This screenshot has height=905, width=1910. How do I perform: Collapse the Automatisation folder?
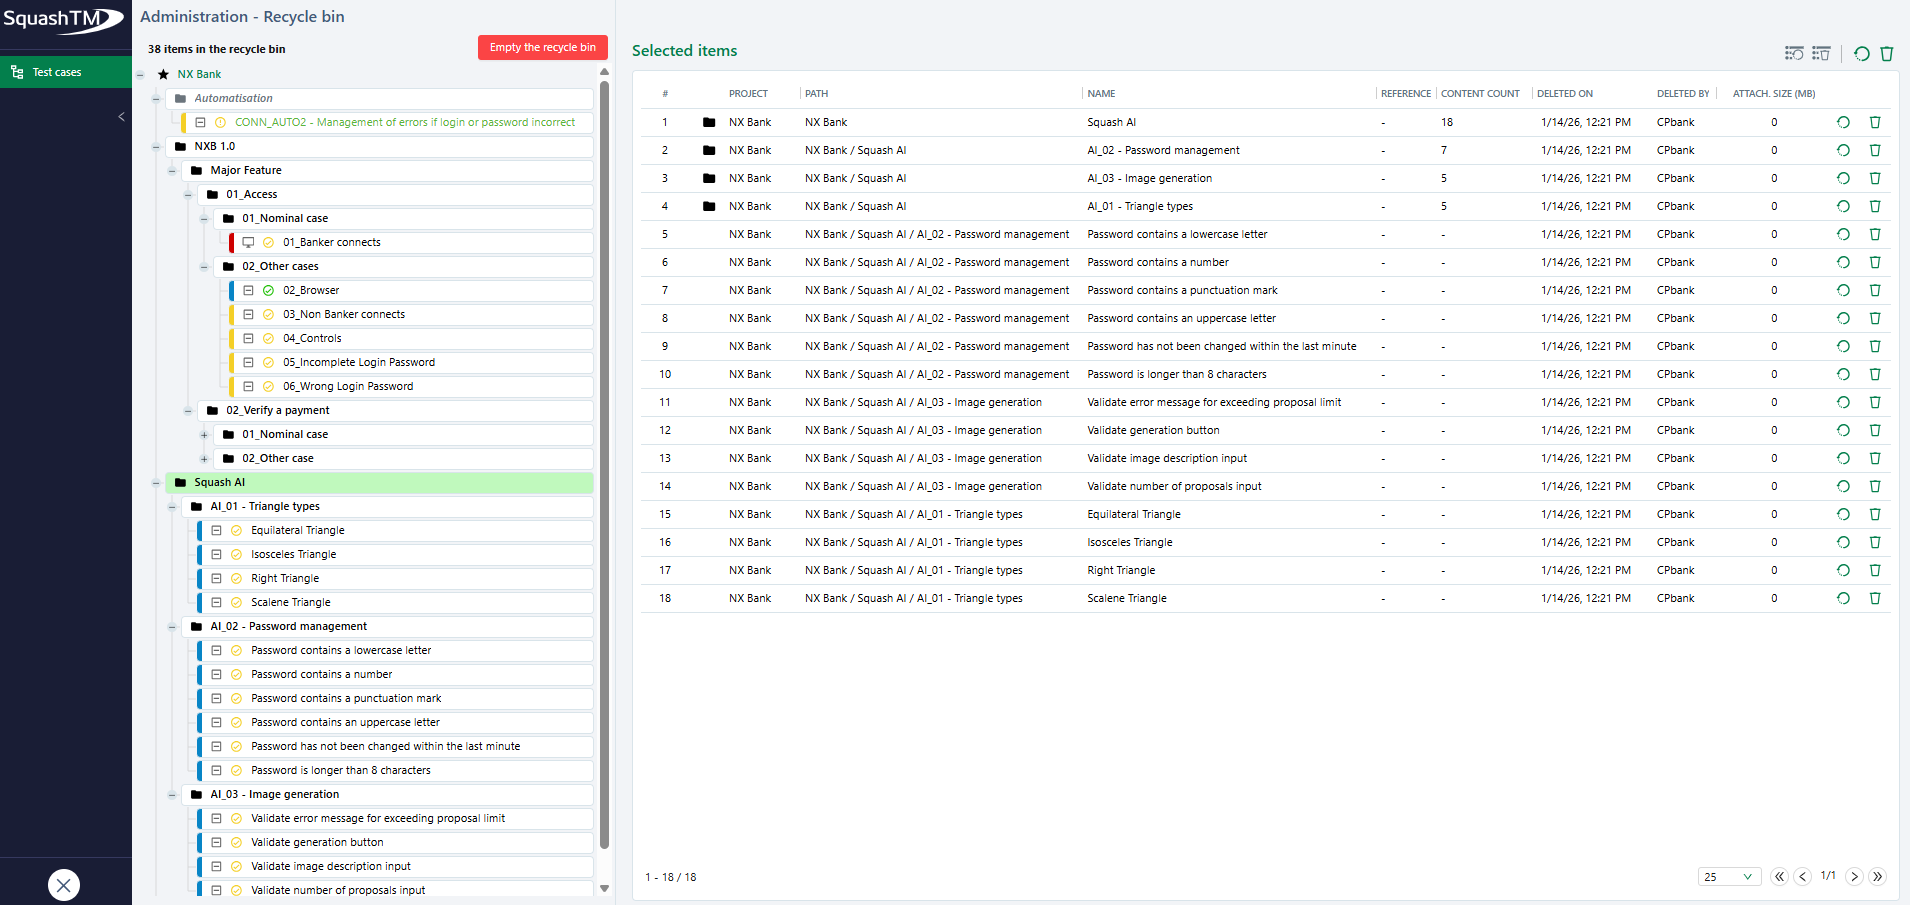(x=157, y=98)
